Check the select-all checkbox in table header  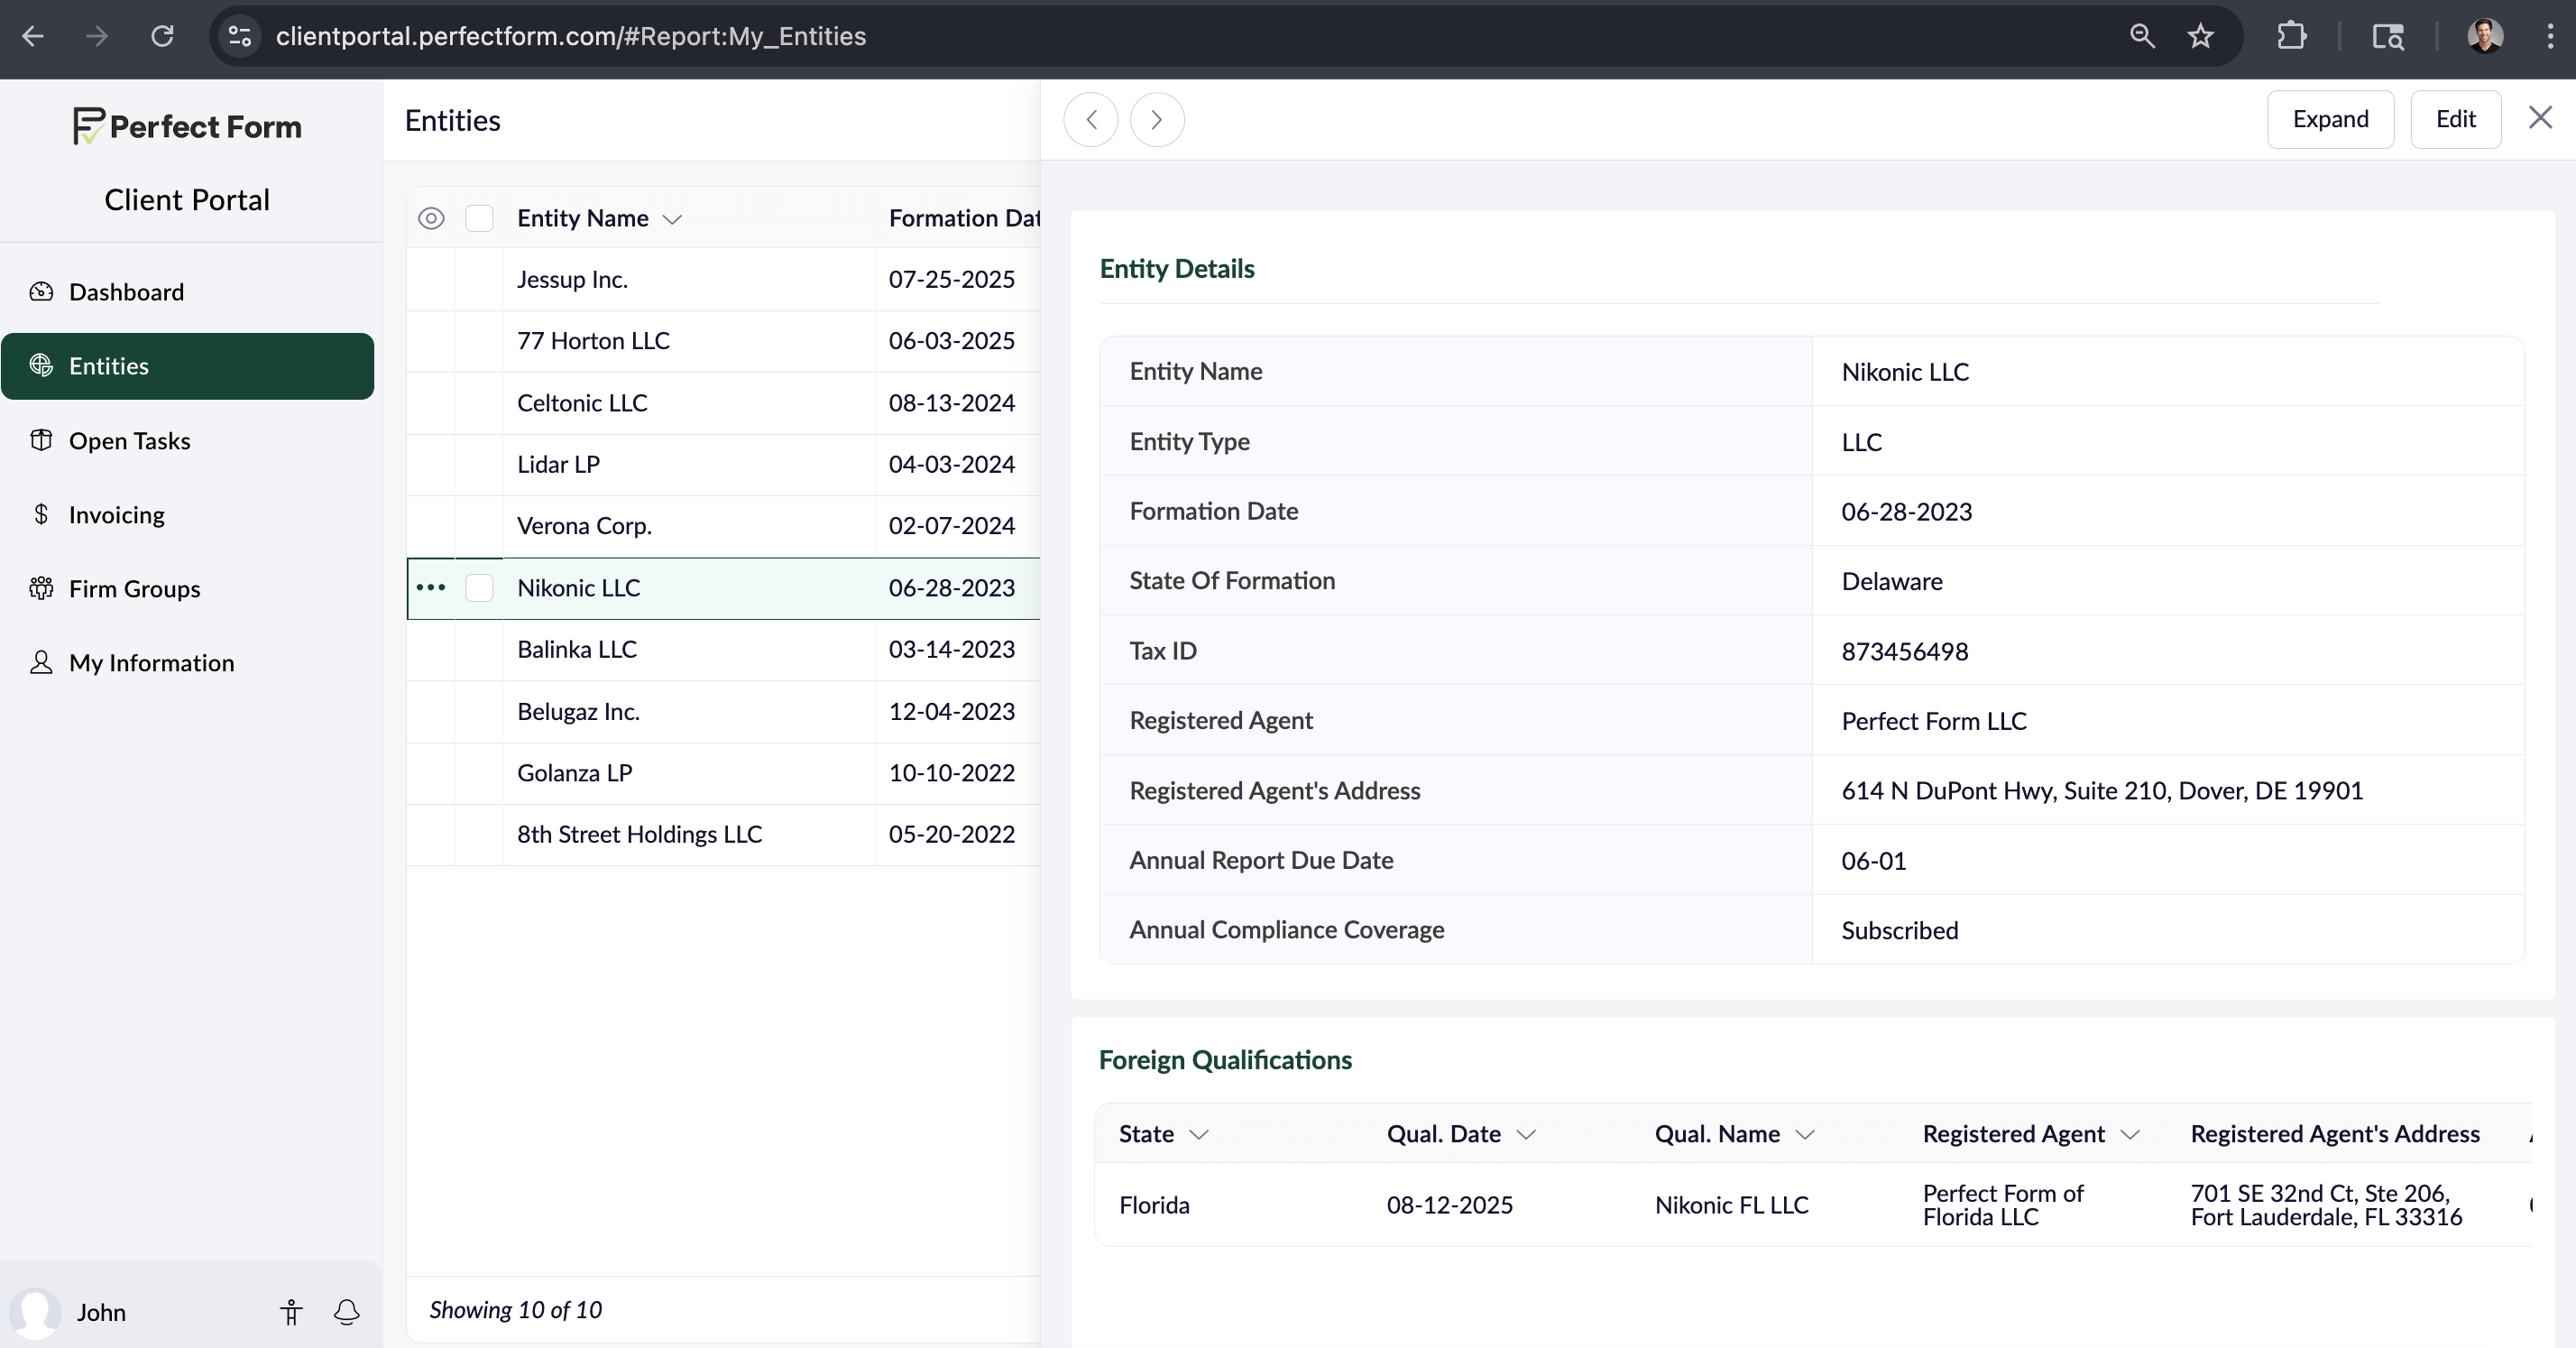tap(479, 218)
